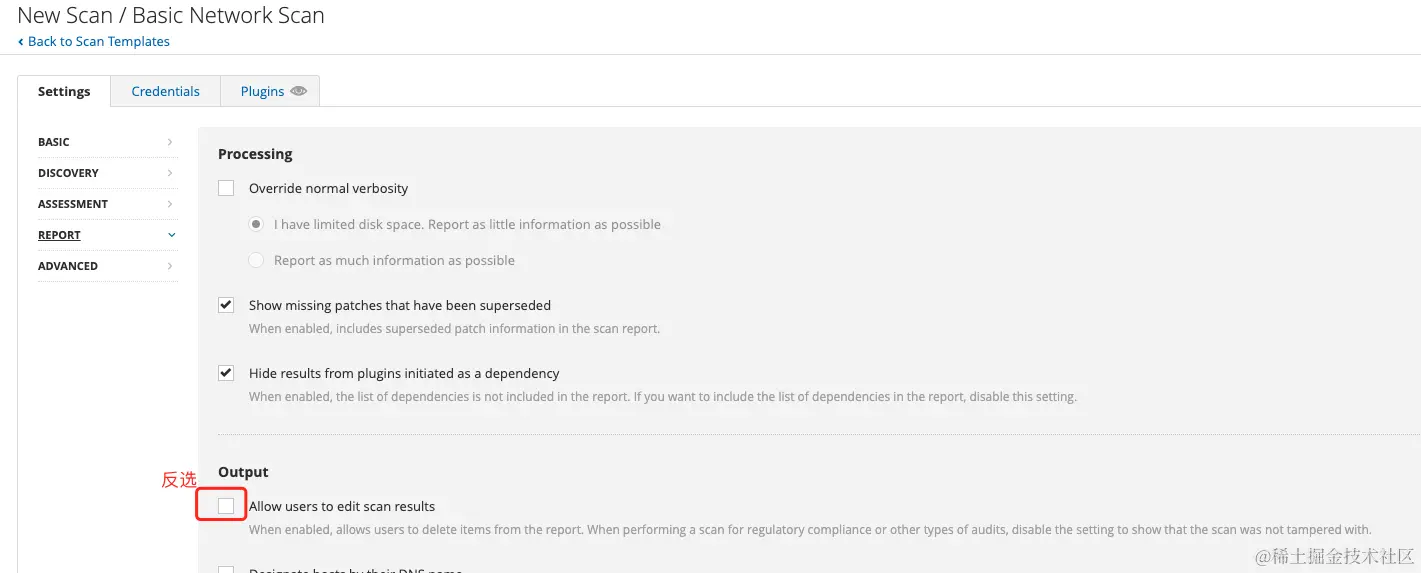Click 'Allow users to edit scan results' label

[342, 506]
